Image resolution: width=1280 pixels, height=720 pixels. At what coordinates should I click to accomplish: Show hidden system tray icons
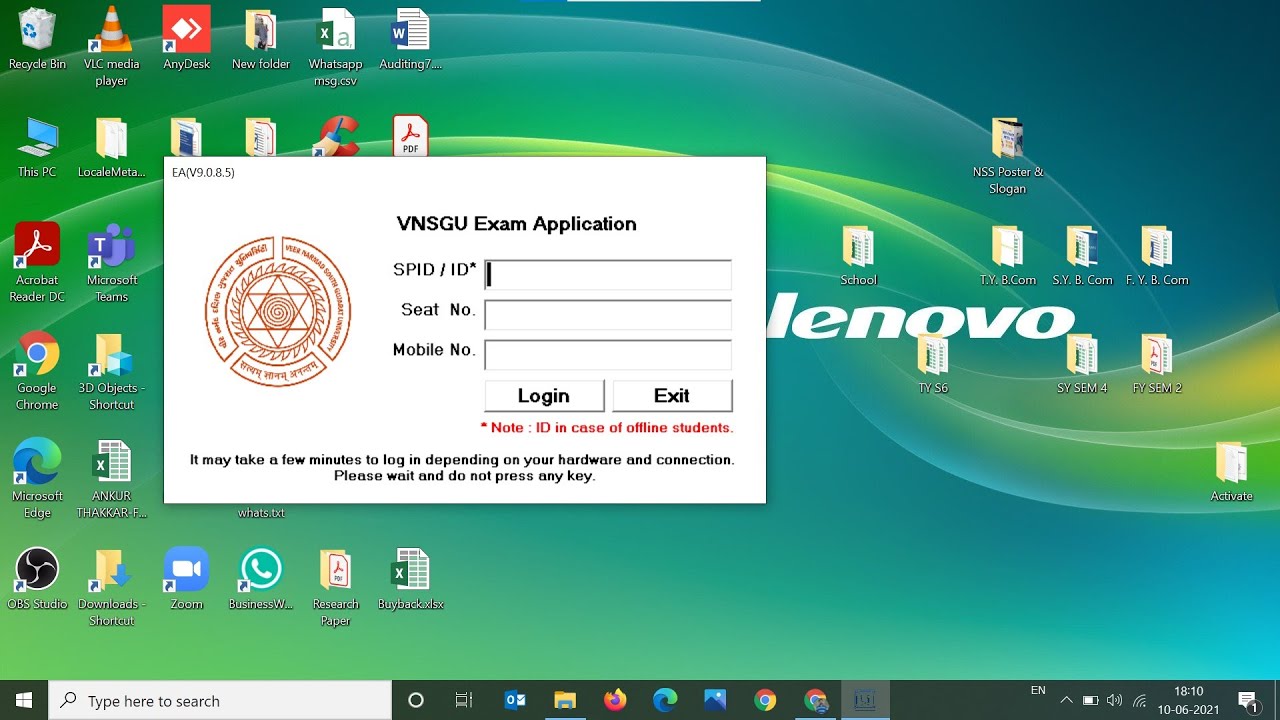(1066, 700)
